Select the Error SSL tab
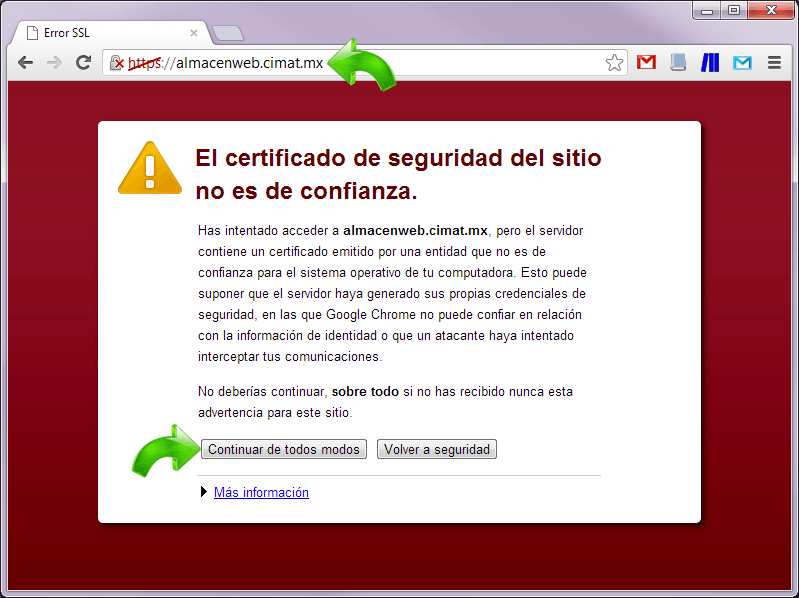The image size is (799, 598). [x=110, y=33]
